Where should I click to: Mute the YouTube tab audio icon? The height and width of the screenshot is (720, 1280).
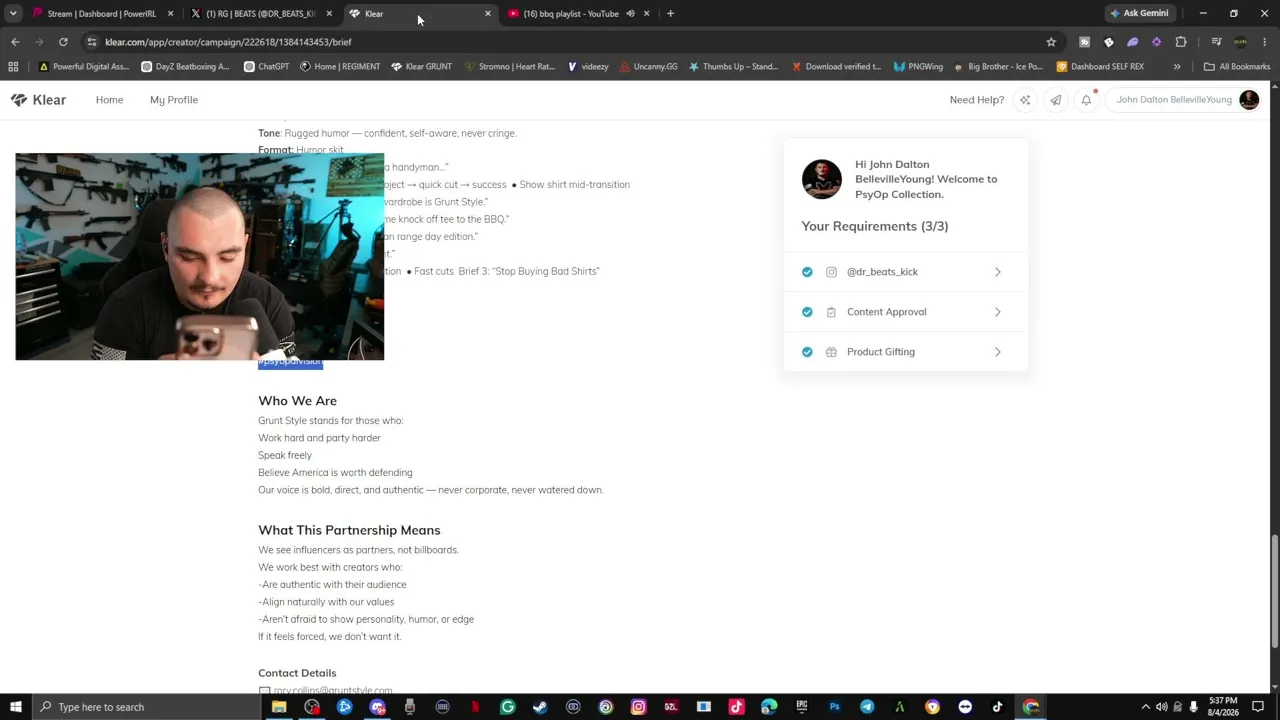(630, 14)
